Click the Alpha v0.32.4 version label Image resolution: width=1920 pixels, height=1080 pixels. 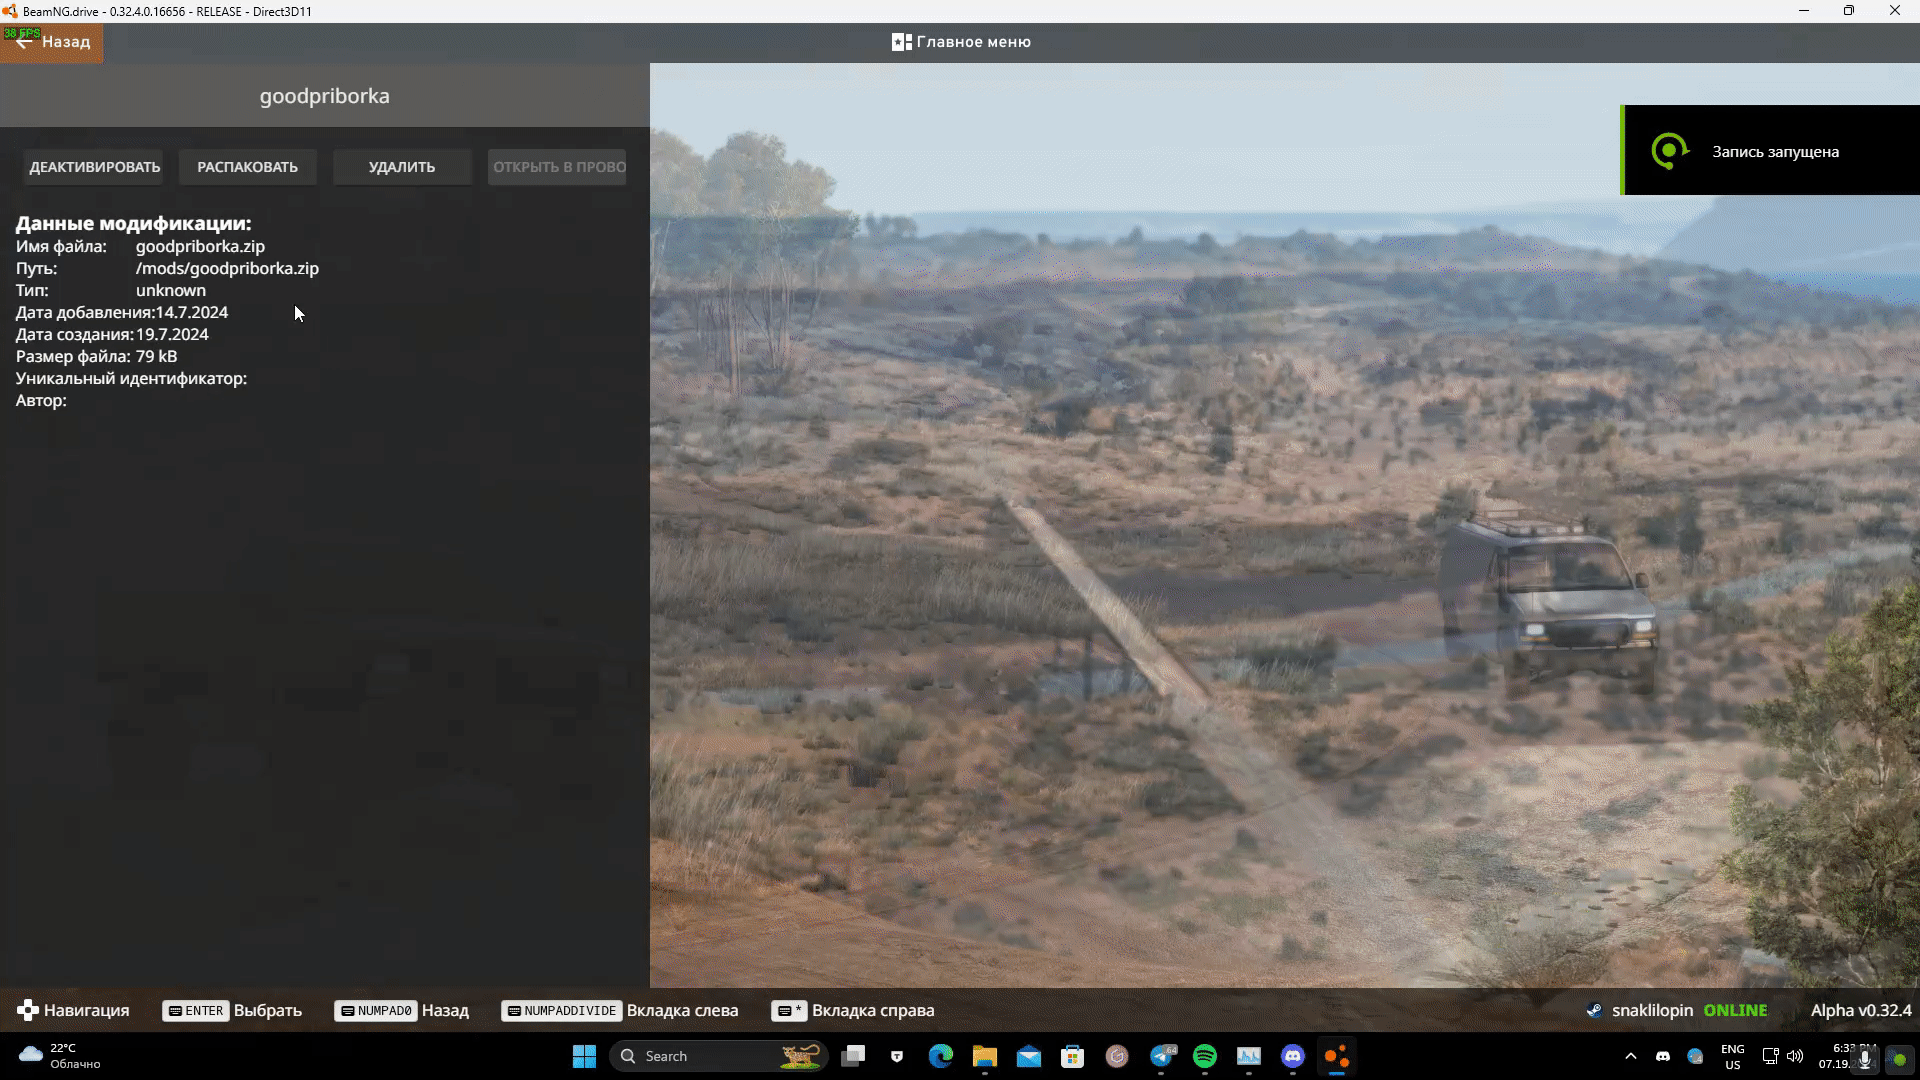point(1861,1010)
